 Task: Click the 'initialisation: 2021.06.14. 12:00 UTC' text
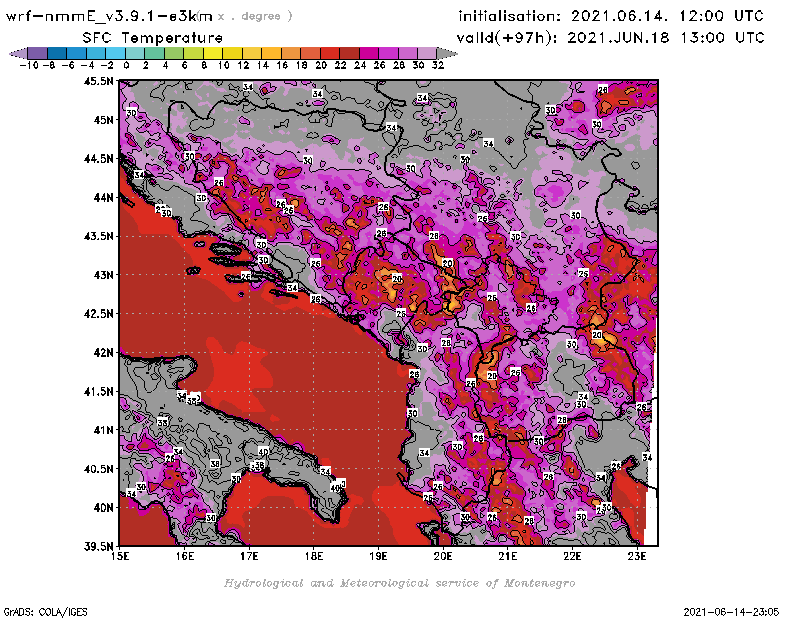(611, 16)
